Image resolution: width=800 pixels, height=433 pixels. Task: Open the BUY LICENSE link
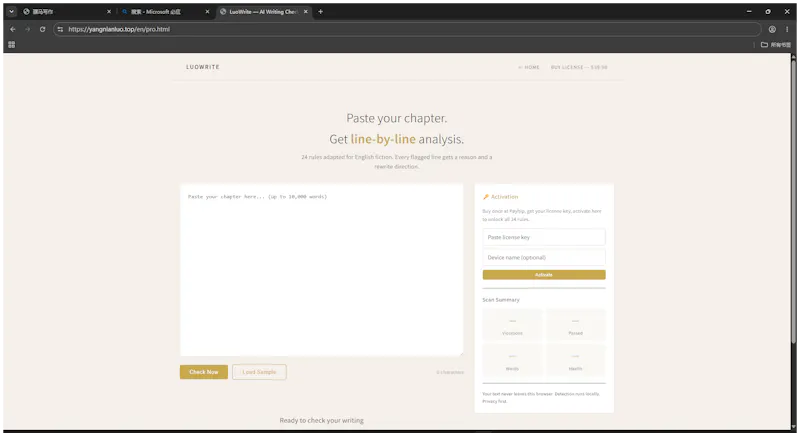pos(579,67)
